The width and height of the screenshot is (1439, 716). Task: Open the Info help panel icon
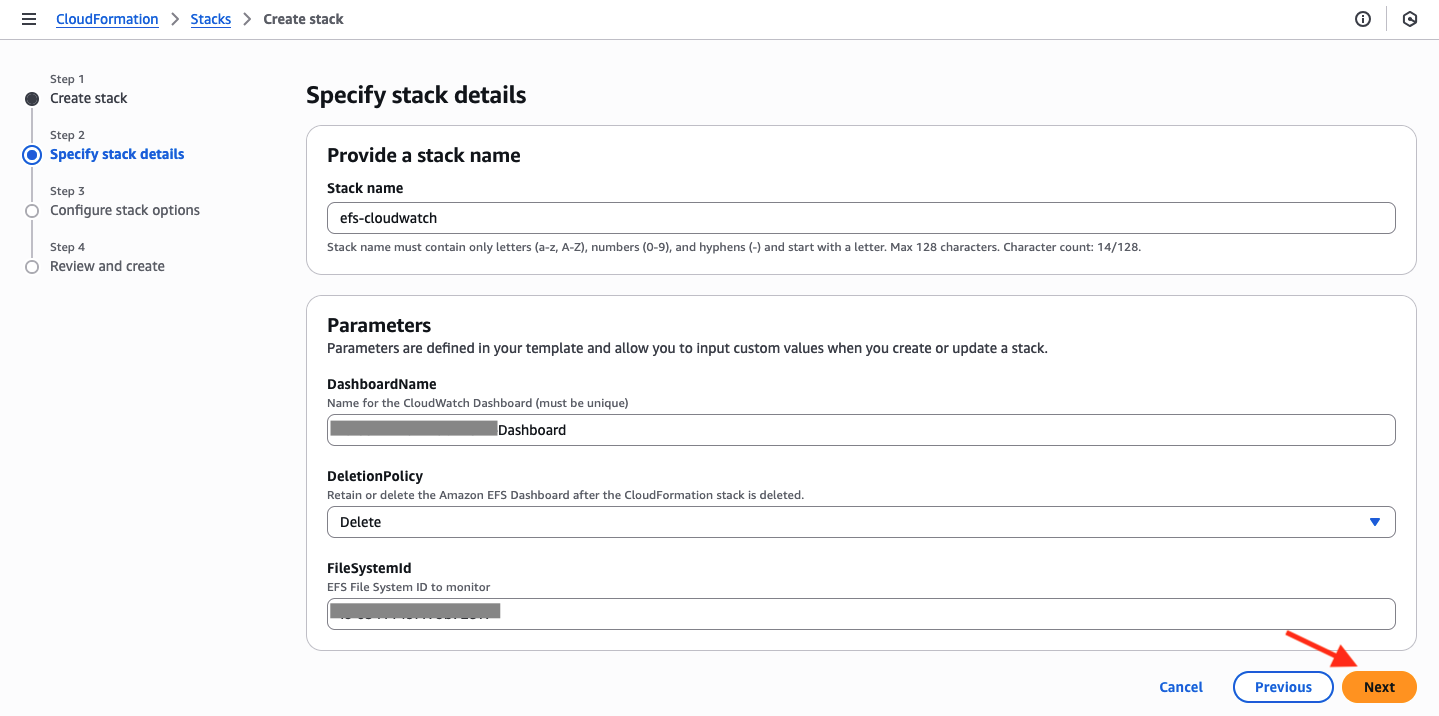1362,19
